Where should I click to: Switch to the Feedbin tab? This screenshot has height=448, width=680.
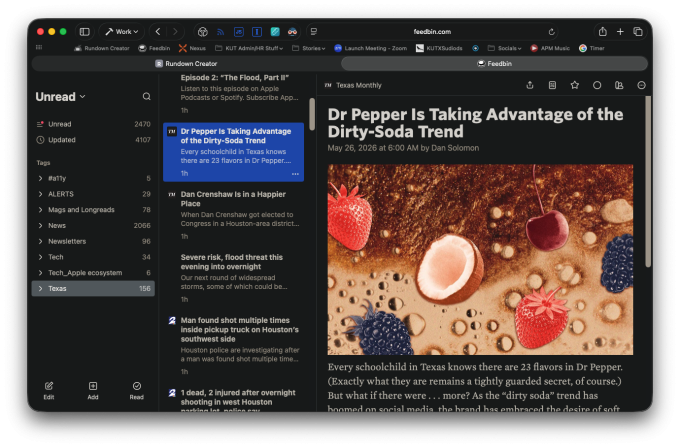click(x=494, y=64)
